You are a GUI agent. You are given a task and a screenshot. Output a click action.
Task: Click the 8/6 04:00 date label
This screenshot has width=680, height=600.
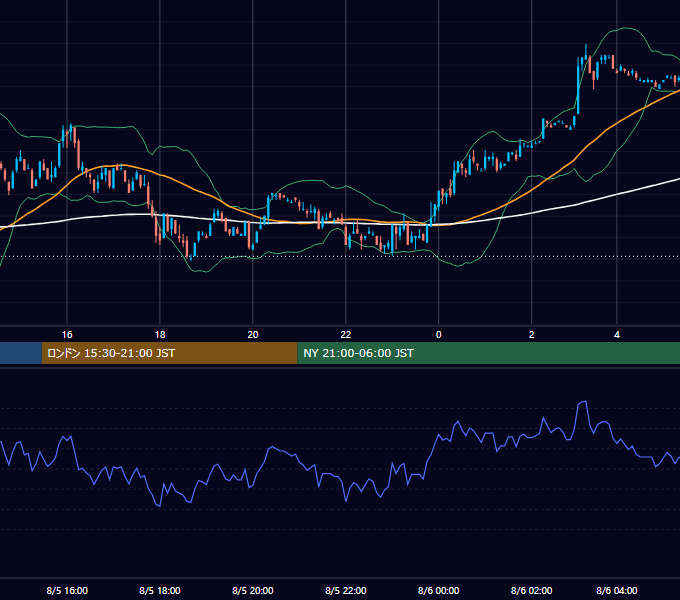coord(617,590)
